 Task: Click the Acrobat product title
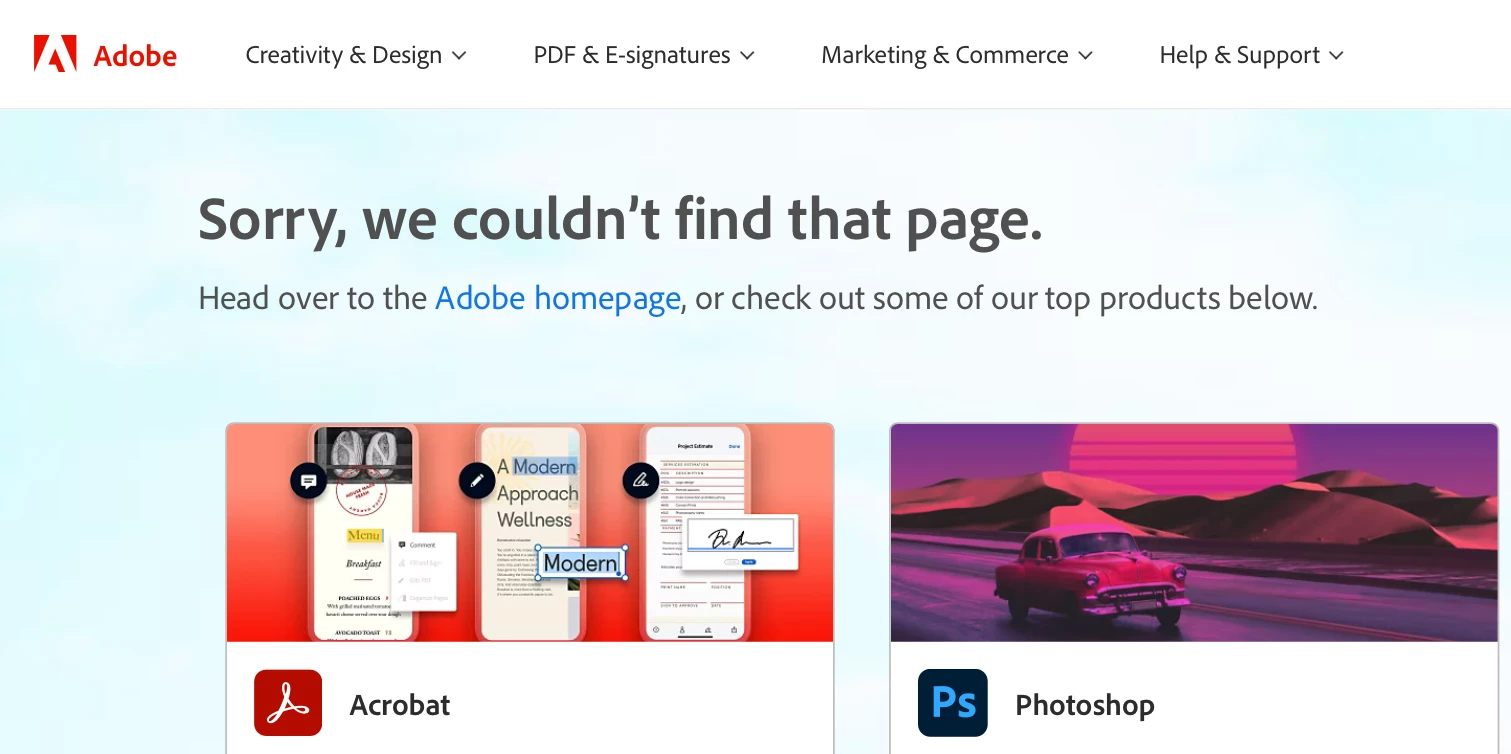(400, 705)
